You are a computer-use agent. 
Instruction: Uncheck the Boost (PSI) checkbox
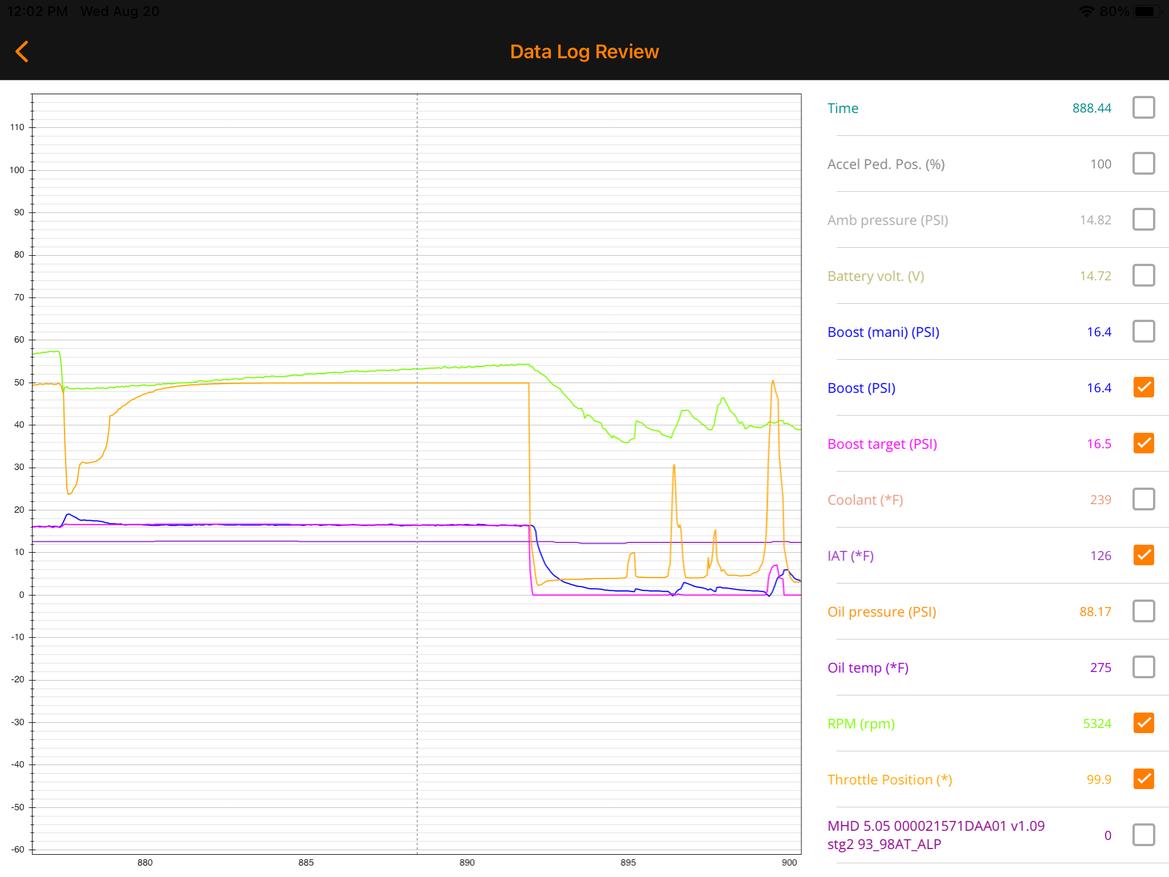[1143, 387]
